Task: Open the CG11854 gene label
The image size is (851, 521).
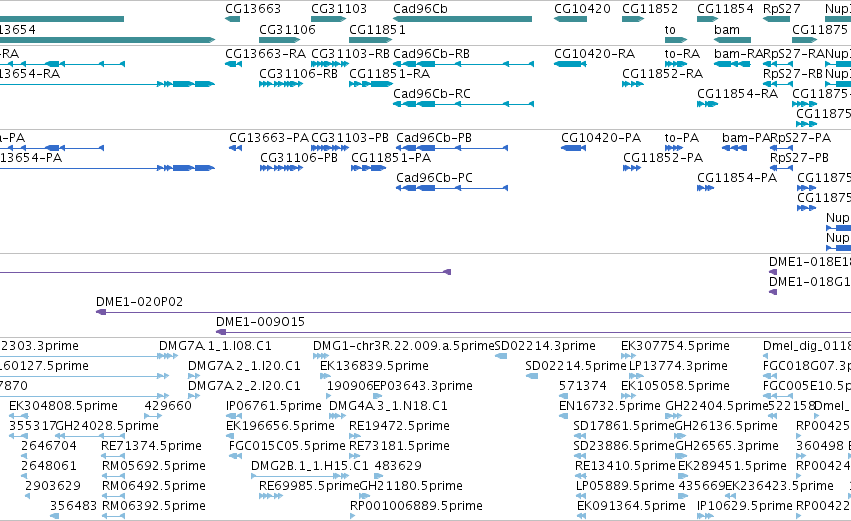Action: coord(725,9)
